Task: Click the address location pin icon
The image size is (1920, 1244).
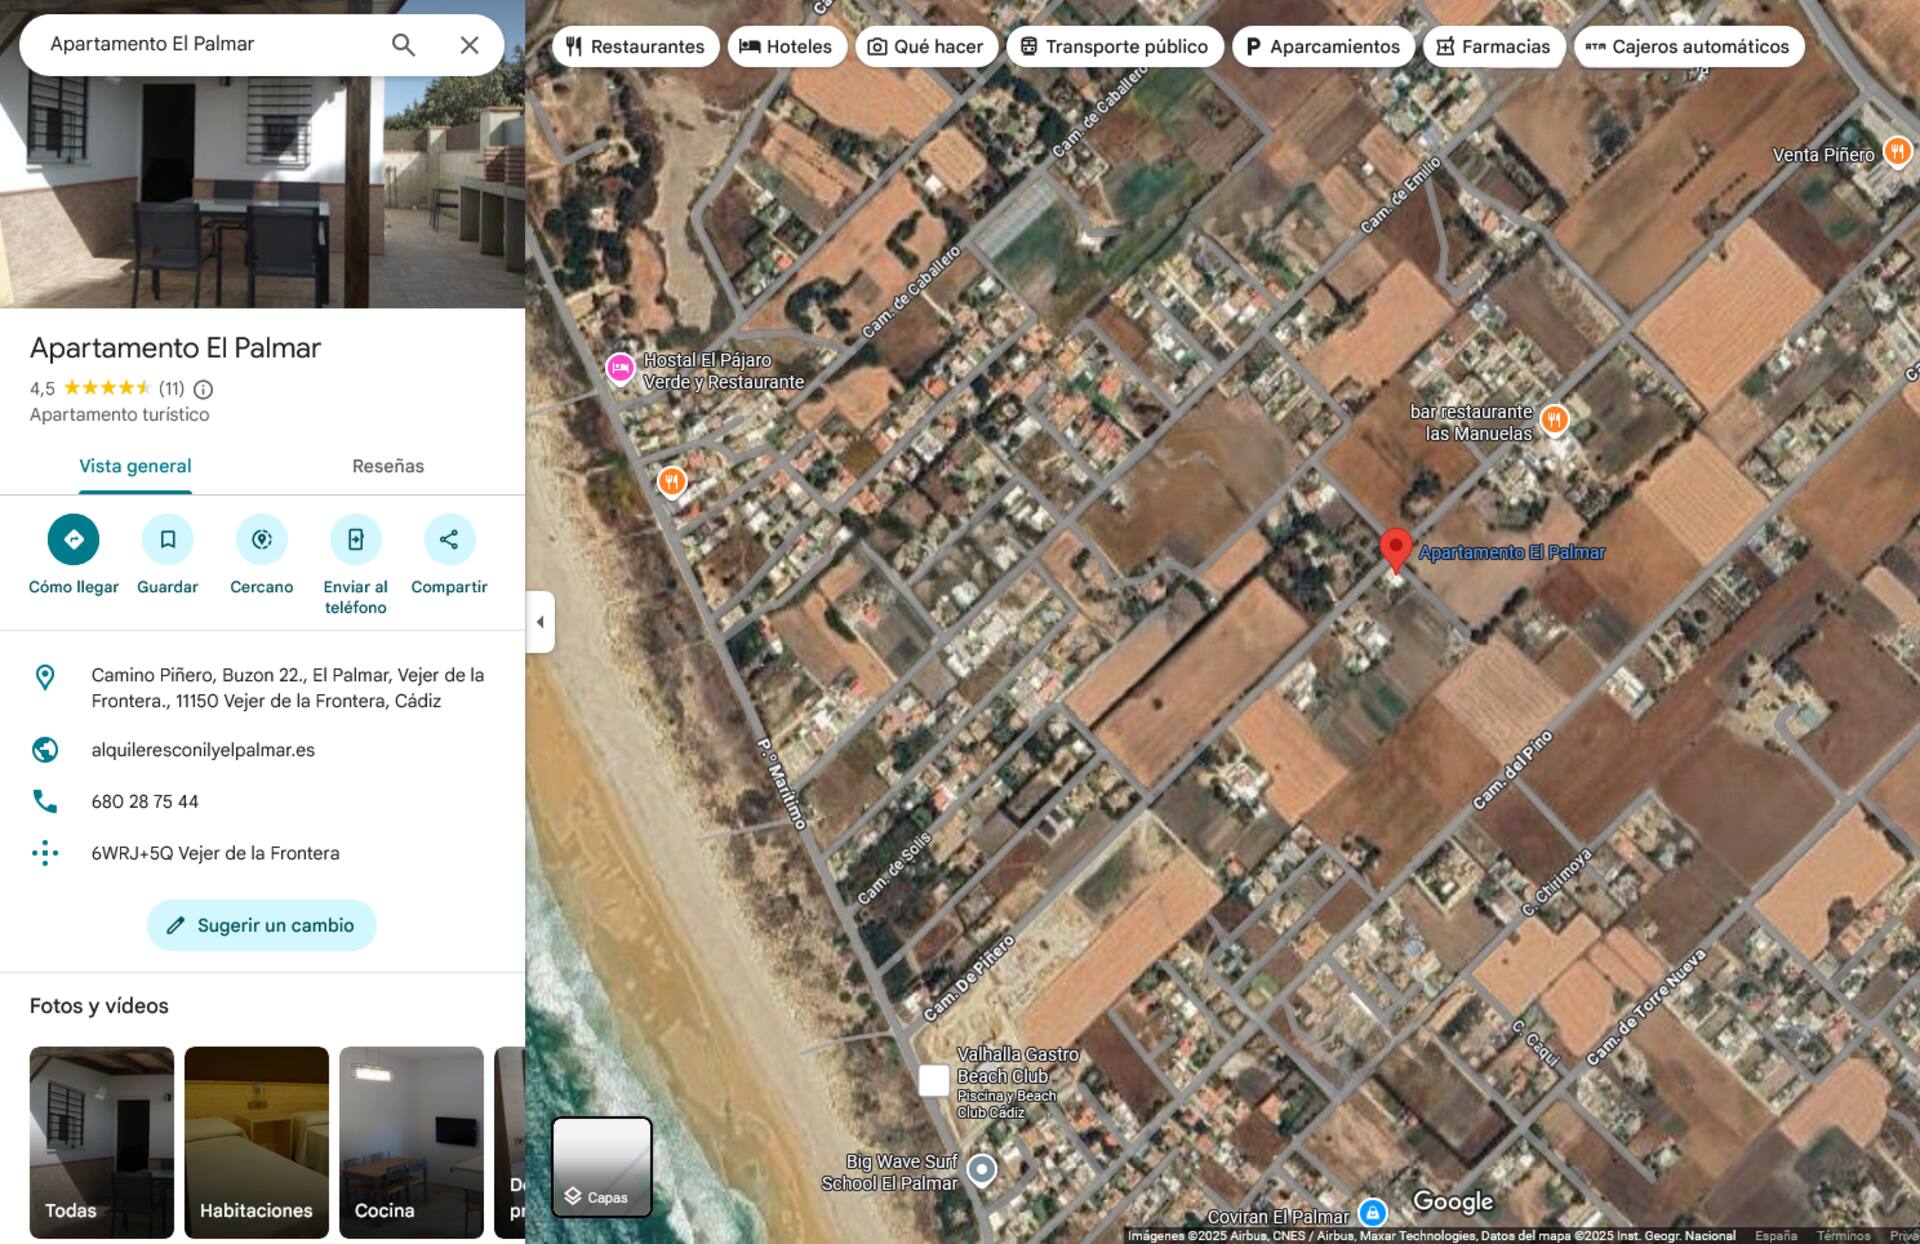Action: 45,677
